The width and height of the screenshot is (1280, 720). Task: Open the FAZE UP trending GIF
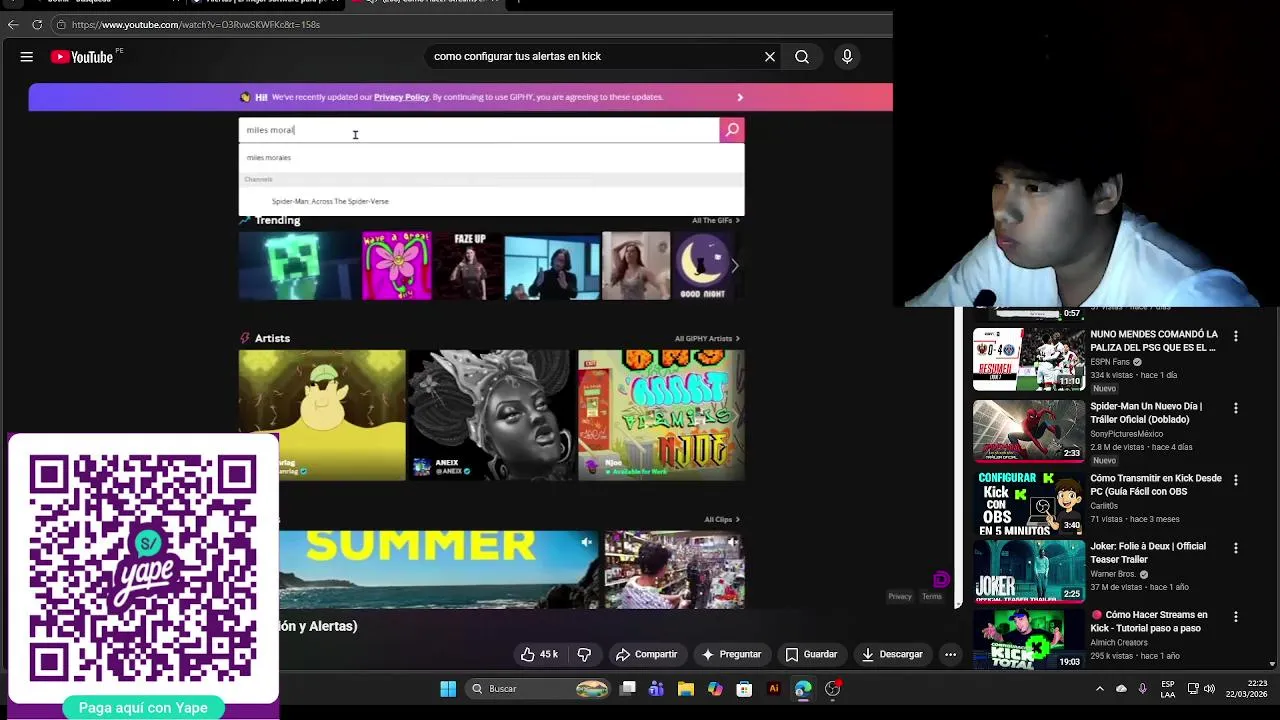(469, 266)
